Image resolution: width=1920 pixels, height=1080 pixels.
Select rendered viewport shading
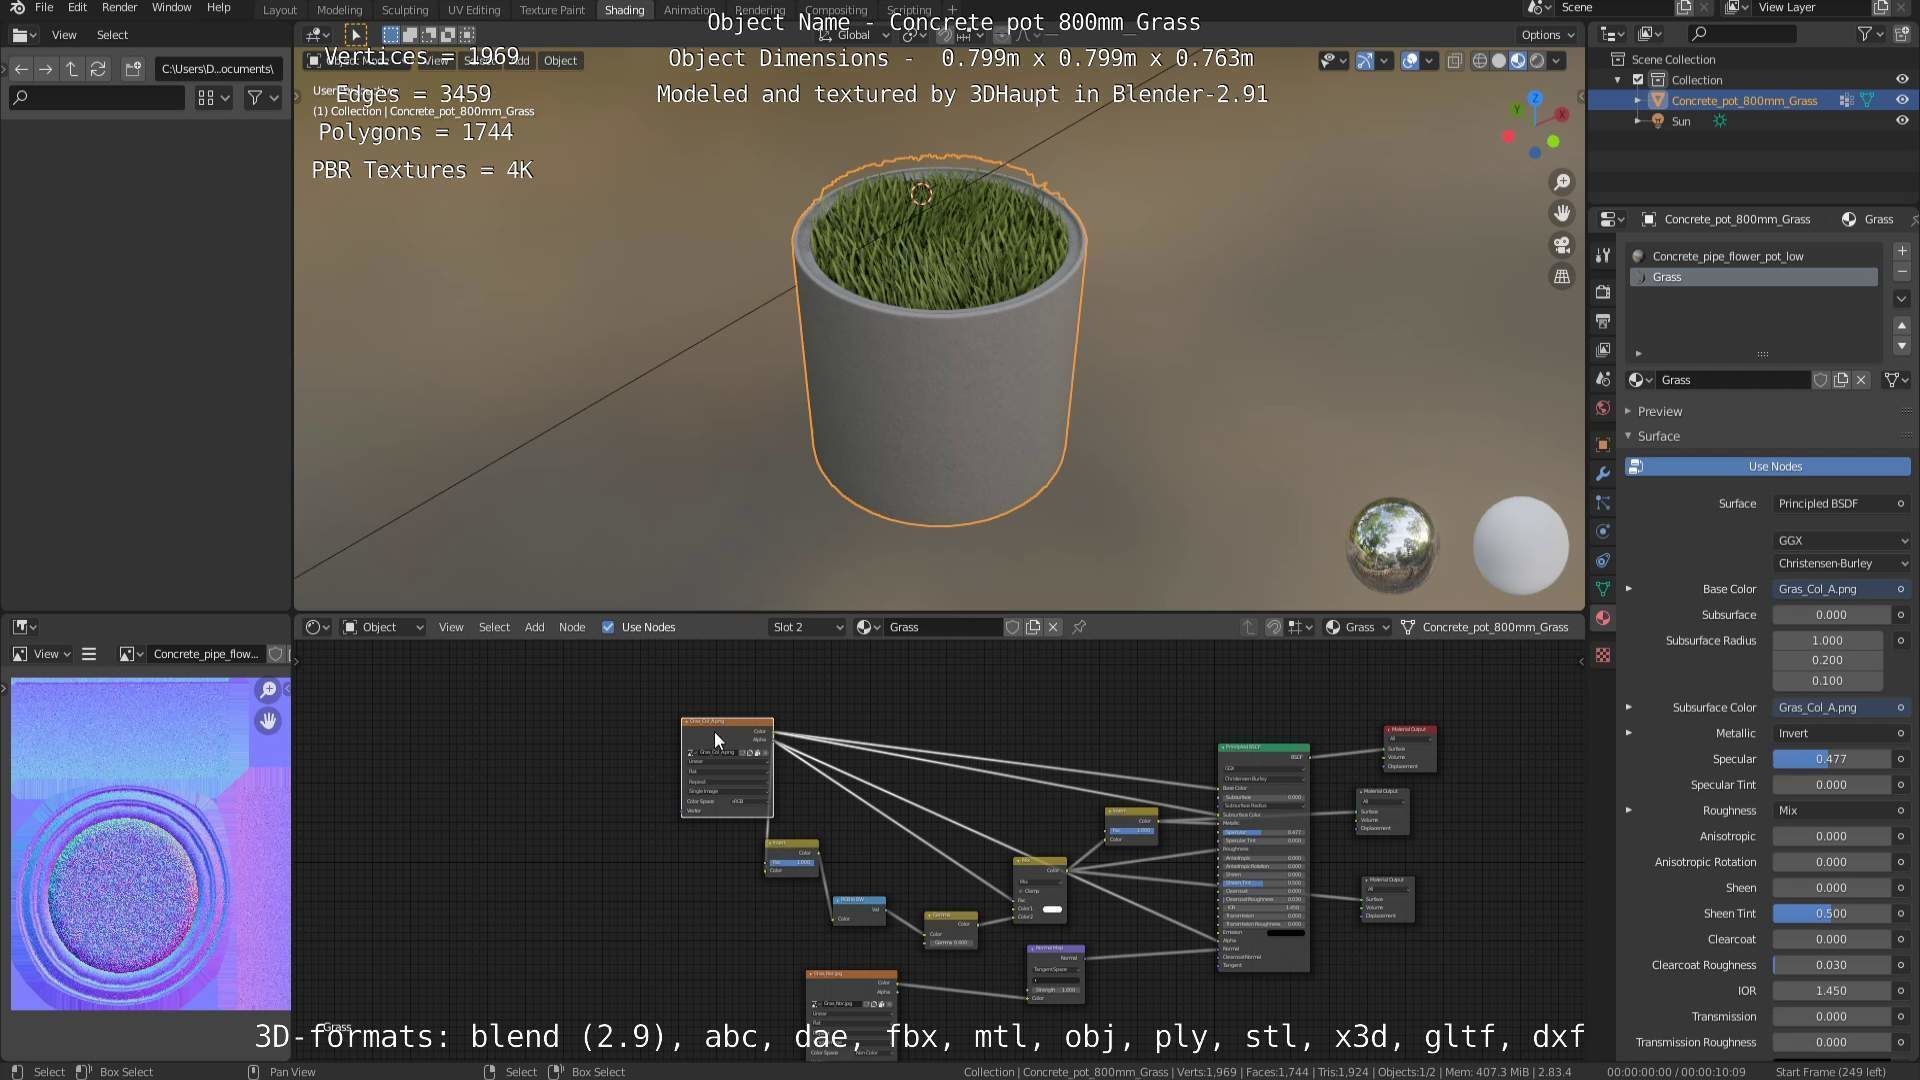pyautogui.click(x=1537, y=61)
